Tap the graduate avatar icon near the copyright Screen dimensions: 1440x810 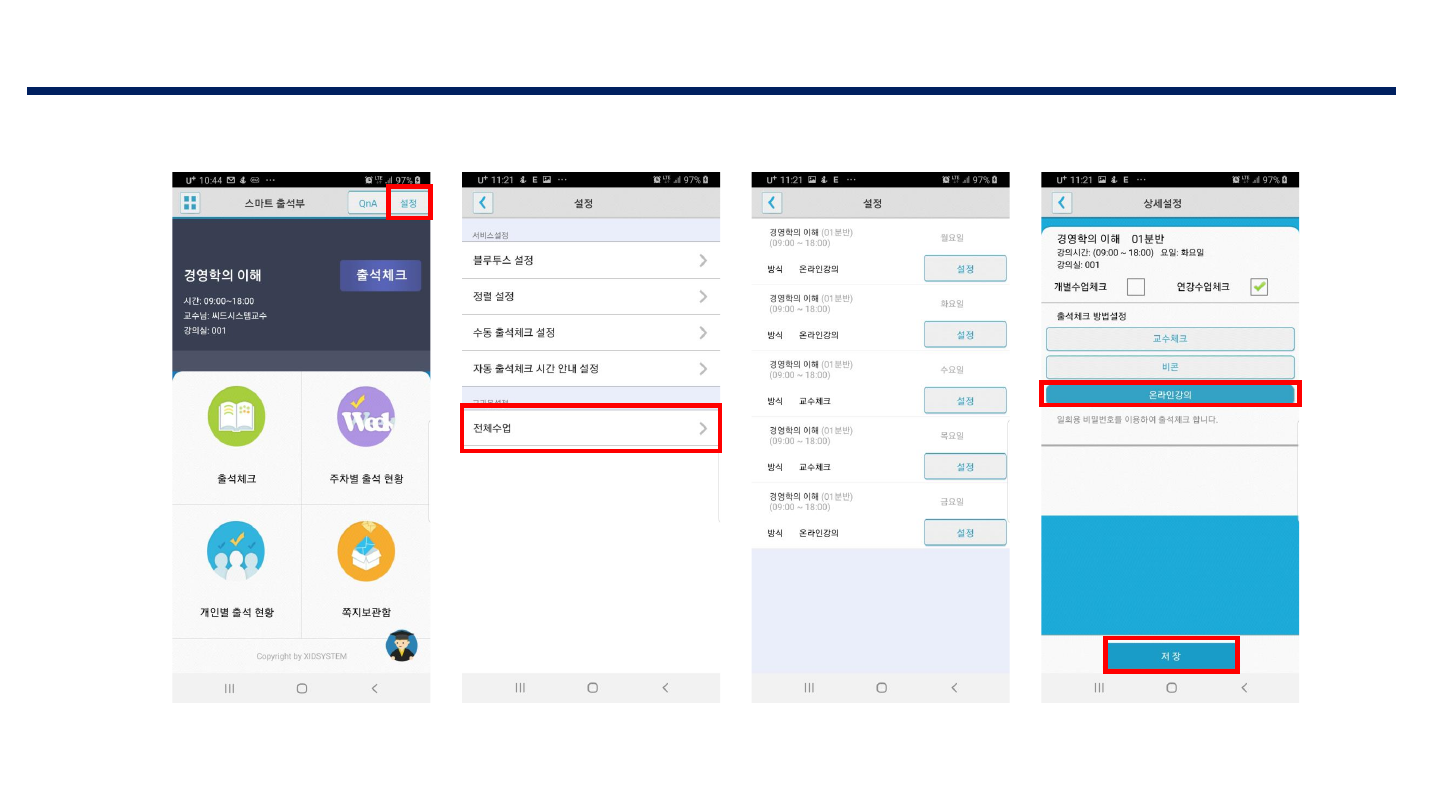[402, 646]
